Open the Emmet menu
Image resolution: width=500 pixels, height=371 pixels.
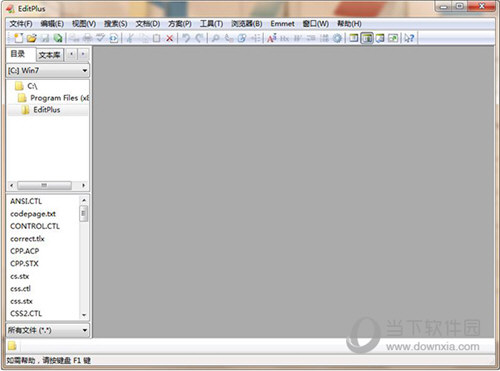click(282, 24)
